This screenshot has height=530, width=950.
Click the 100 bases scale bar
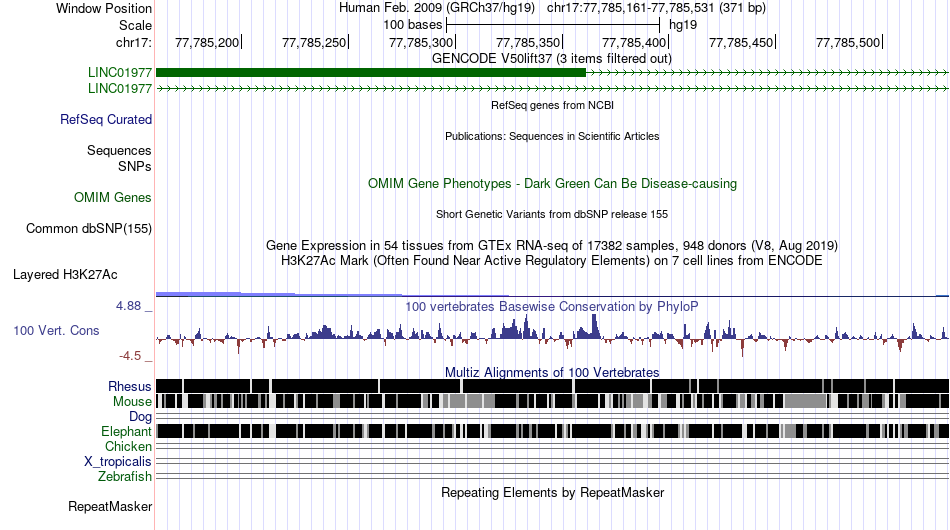pyautogui.click(x=553, y=25)
